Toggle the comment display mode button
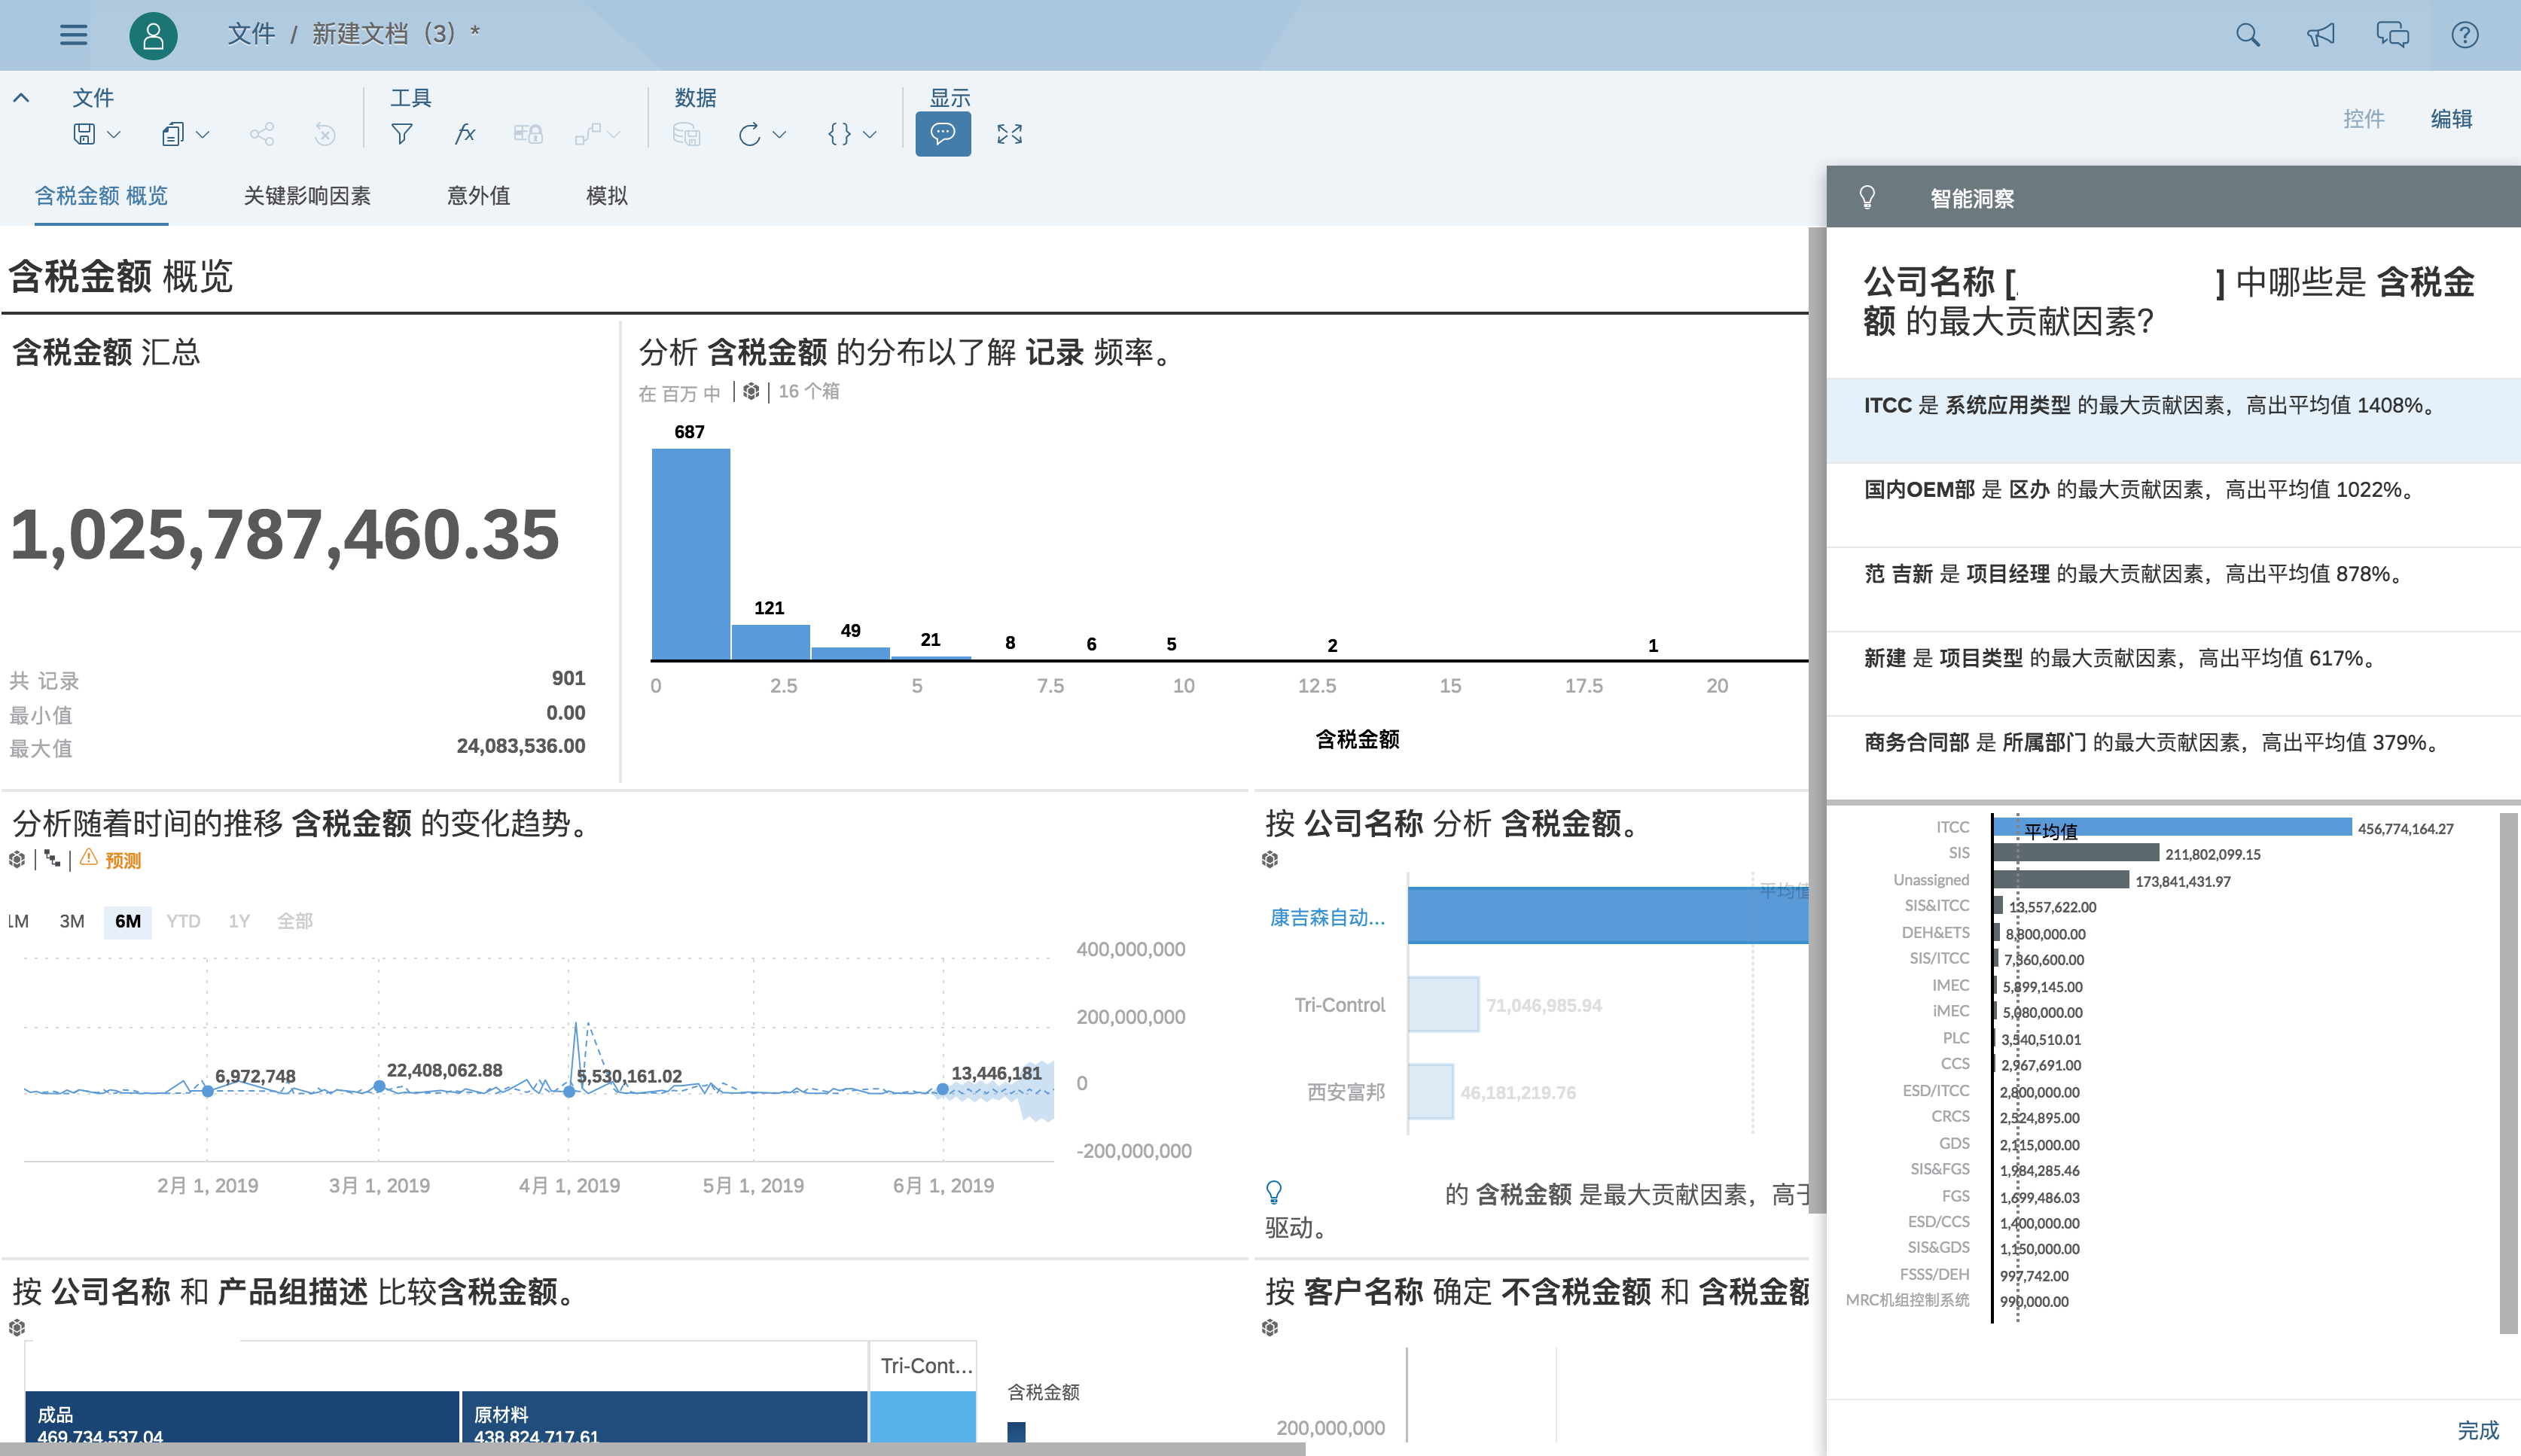The height and width of the screenshot is (1456, 2521). [943, 133]
